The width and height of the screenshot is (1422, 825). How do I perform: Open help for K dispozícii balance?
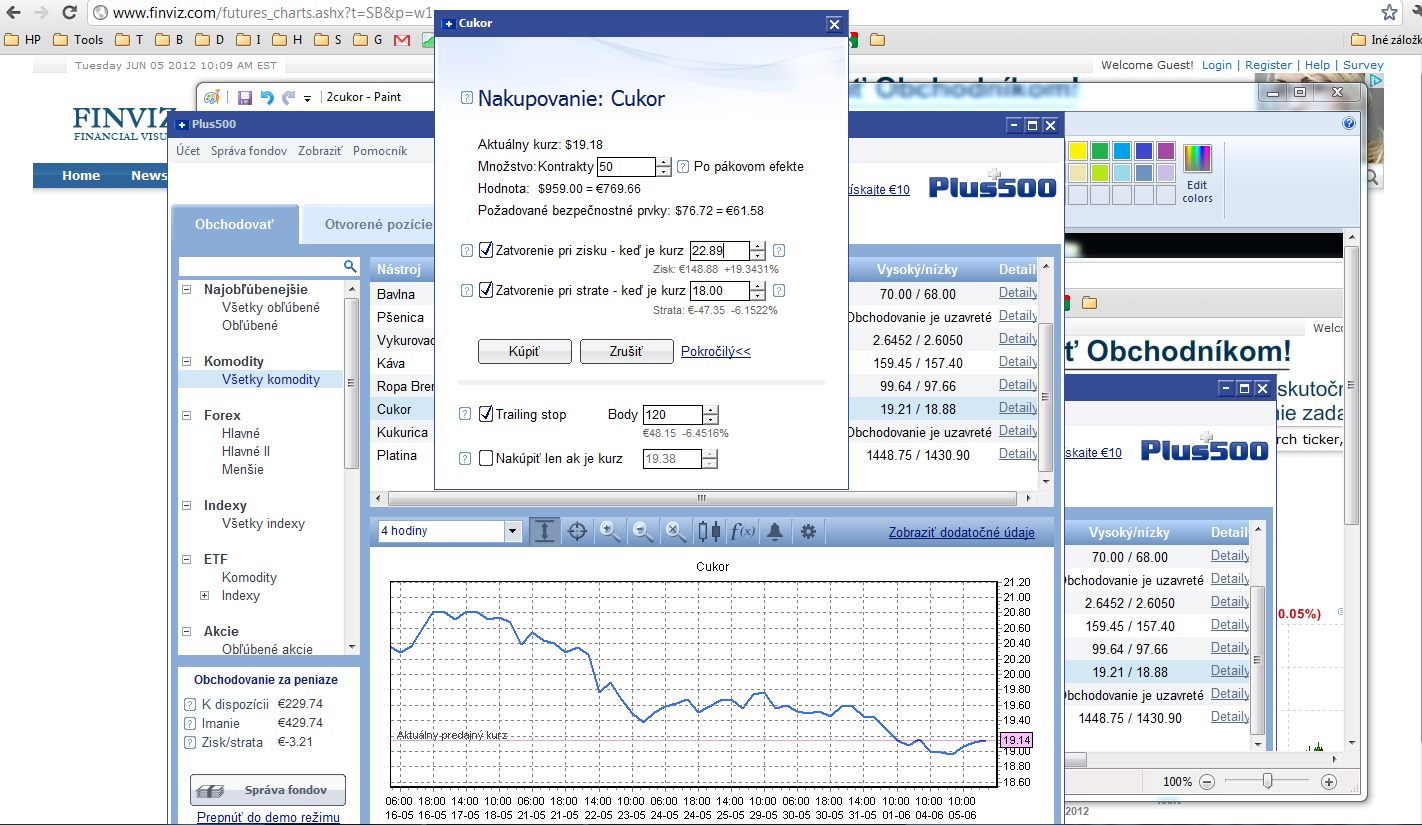click(190, 704)
